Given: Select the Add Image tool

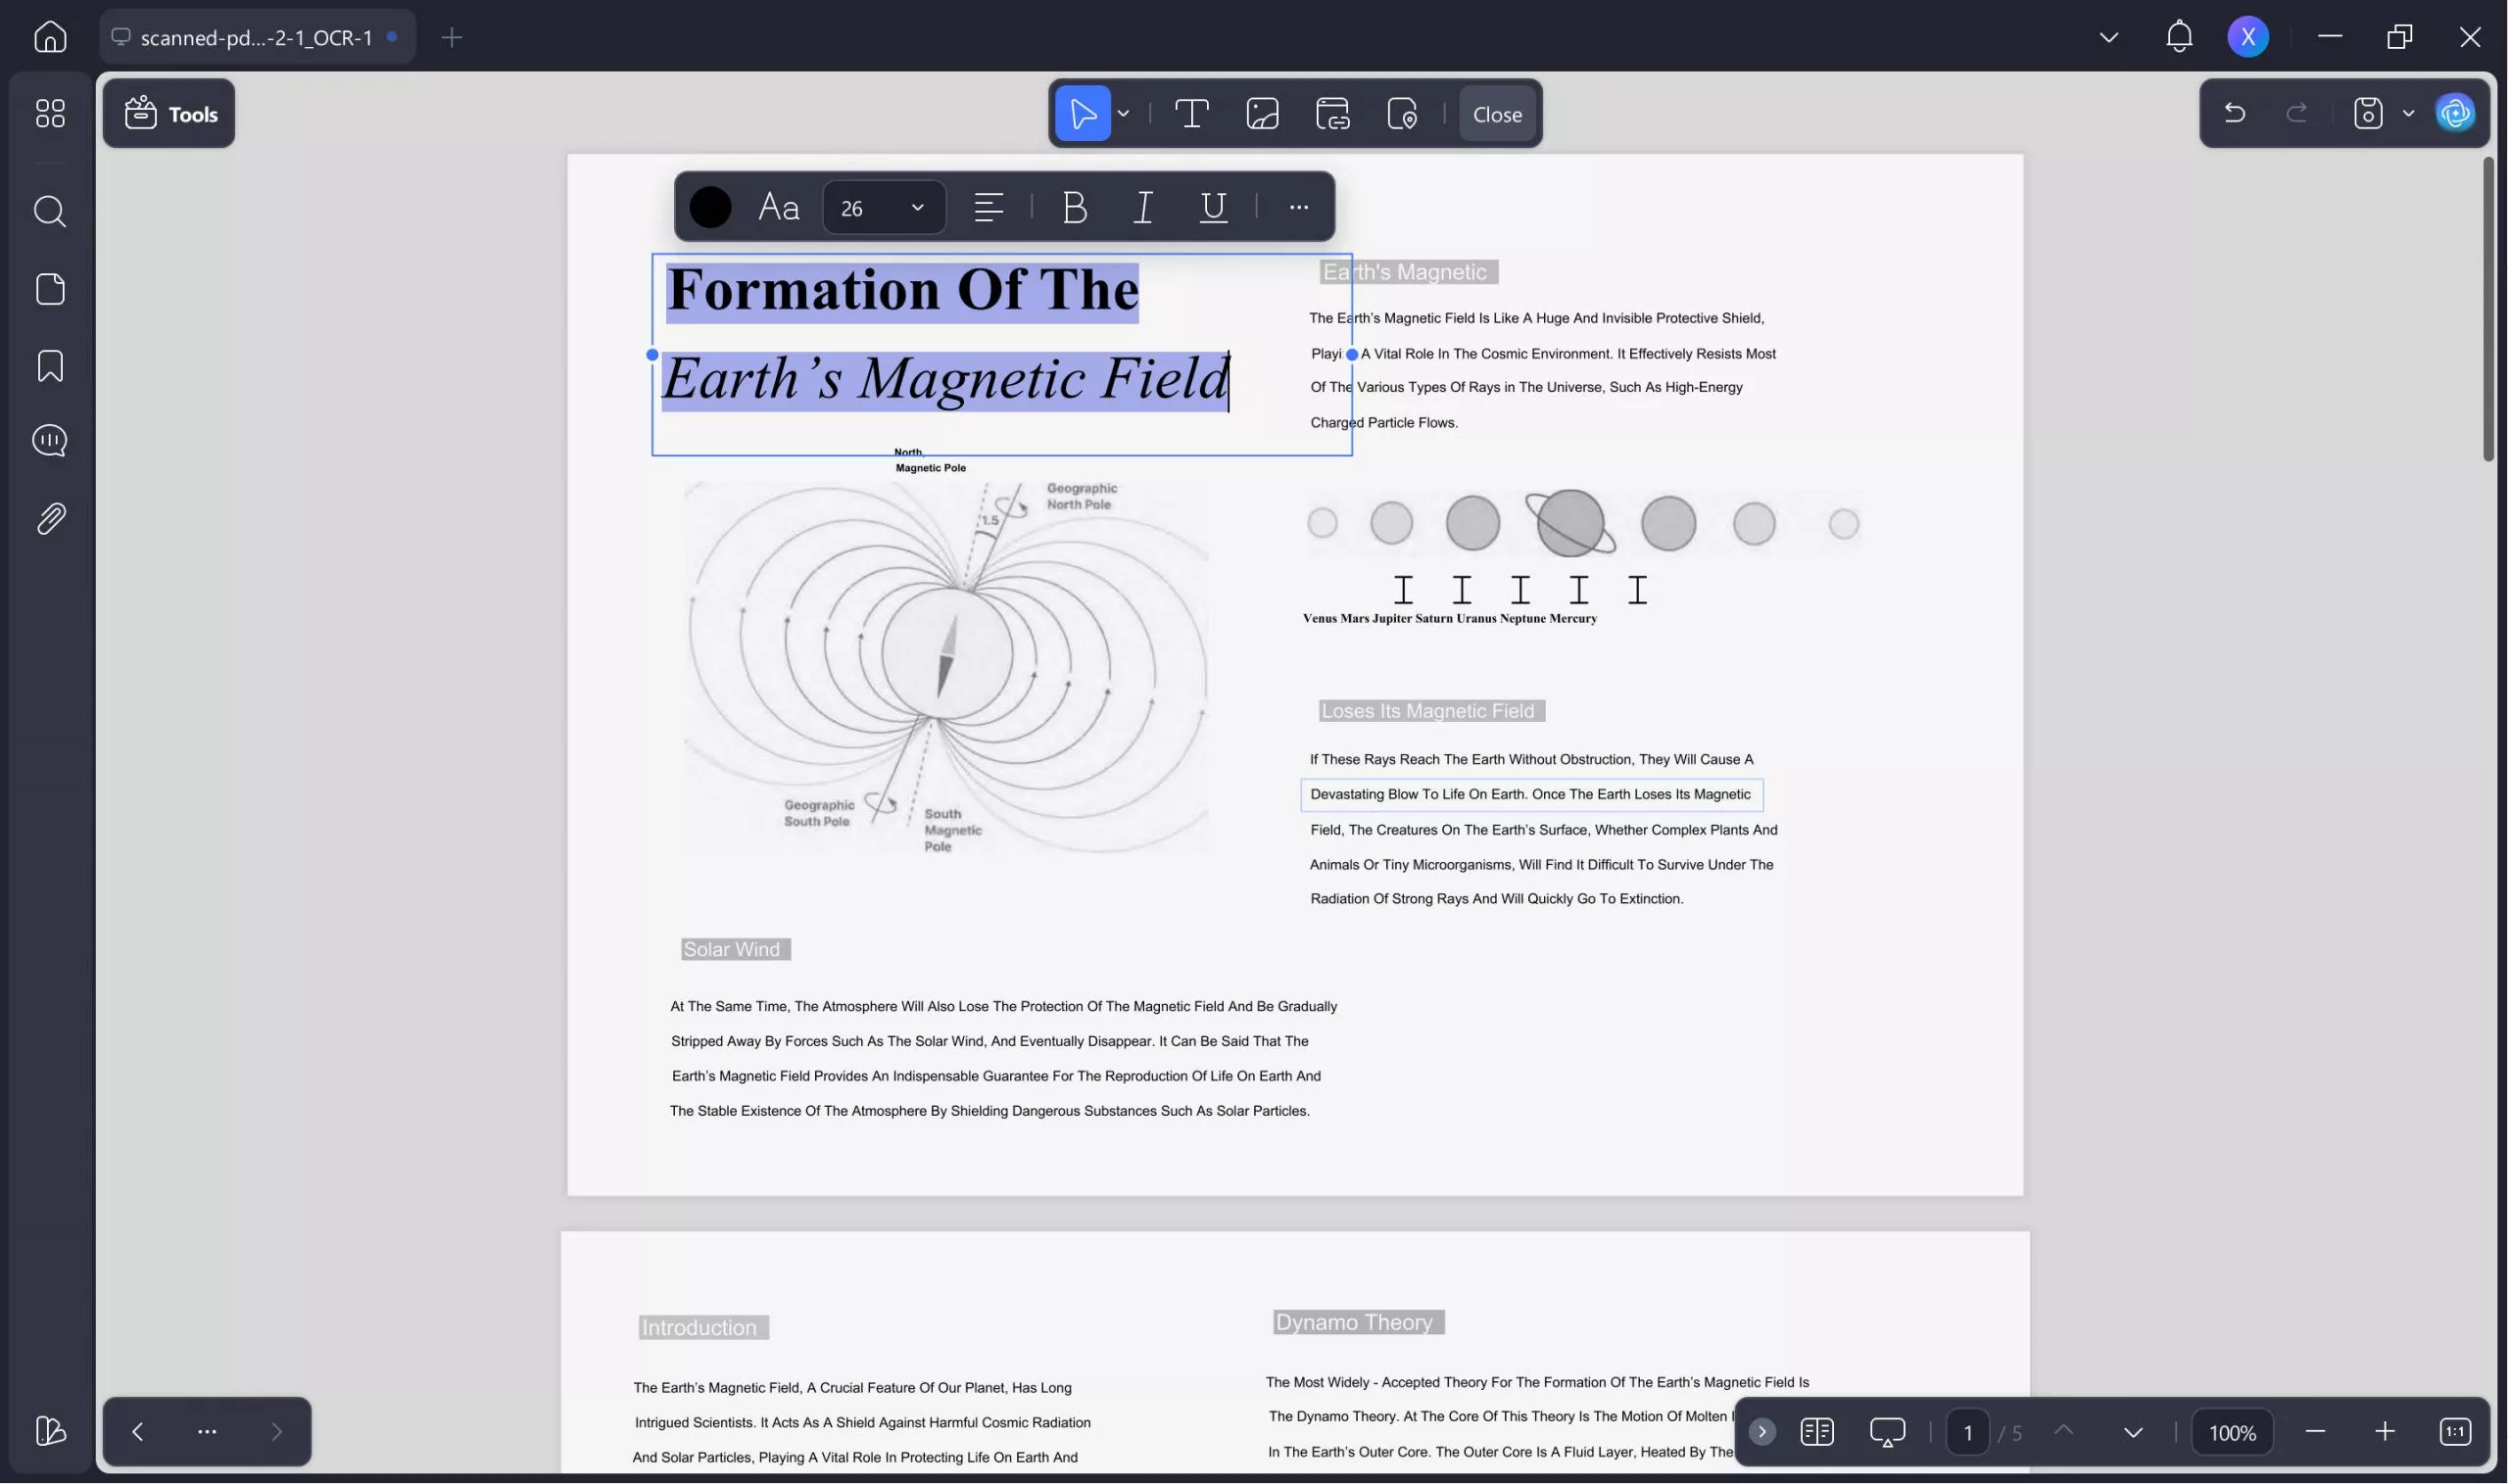Looking at the screenshot, I should pyautogui.click(x=1262, y=114).
